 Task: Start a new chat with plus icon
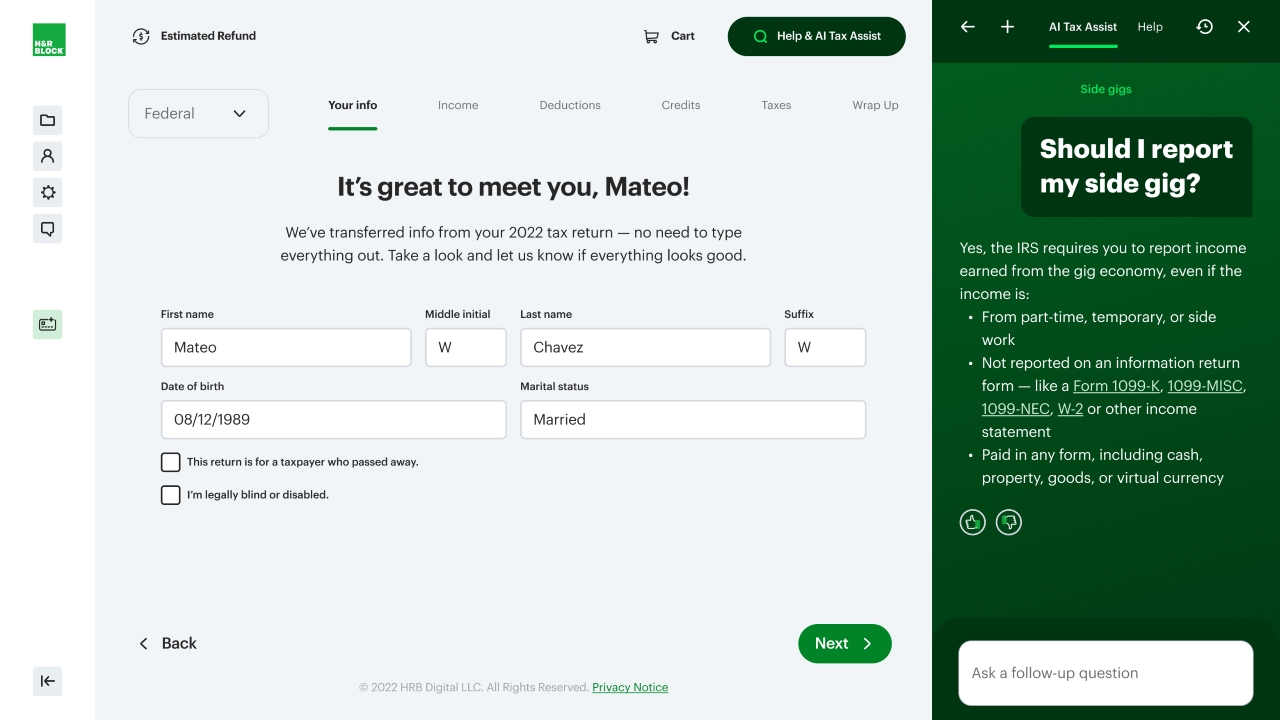(x=1007, y=27)
